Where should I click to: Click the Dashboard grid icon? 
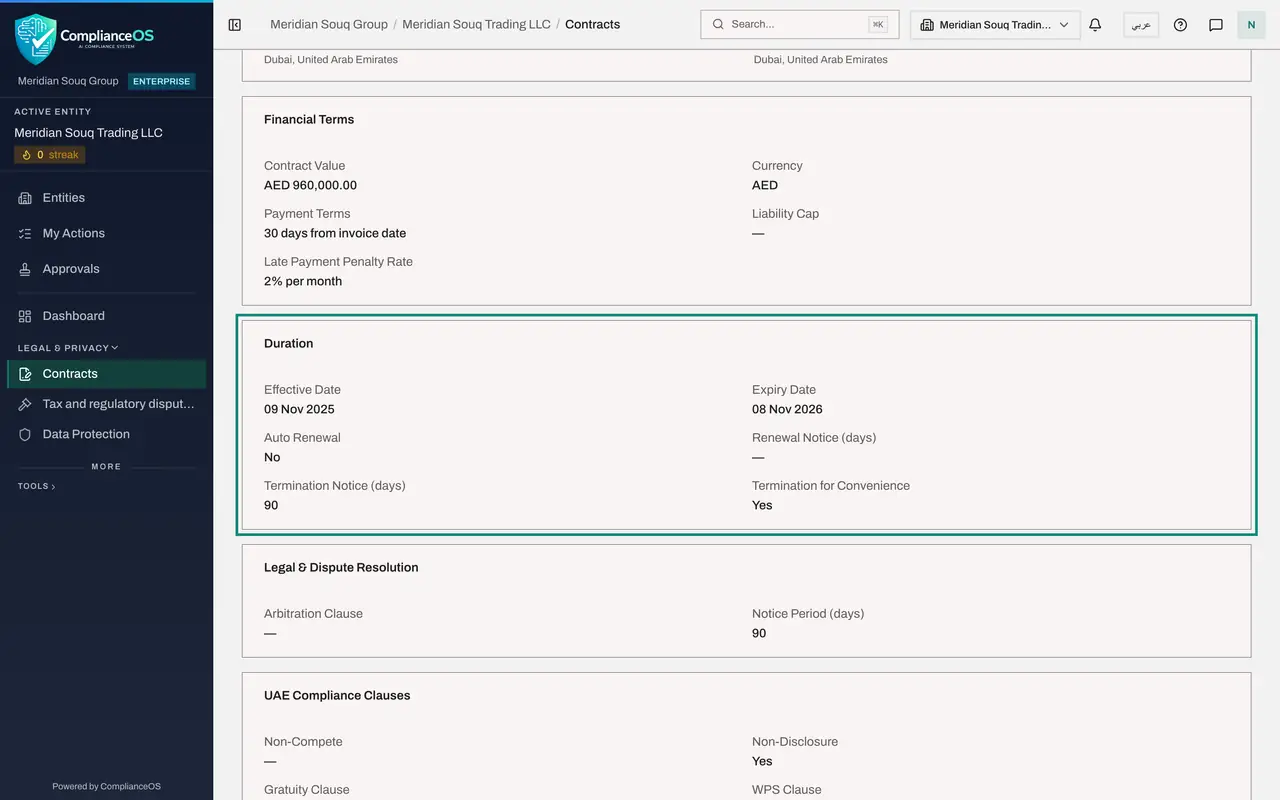pyautogui.click(x=25, y=316)
